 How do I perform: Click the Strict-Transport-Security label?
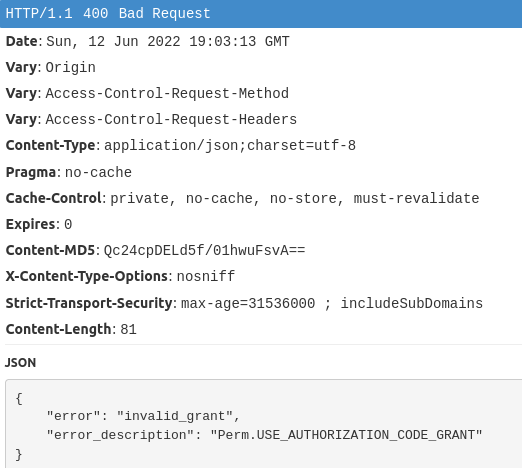89,303
